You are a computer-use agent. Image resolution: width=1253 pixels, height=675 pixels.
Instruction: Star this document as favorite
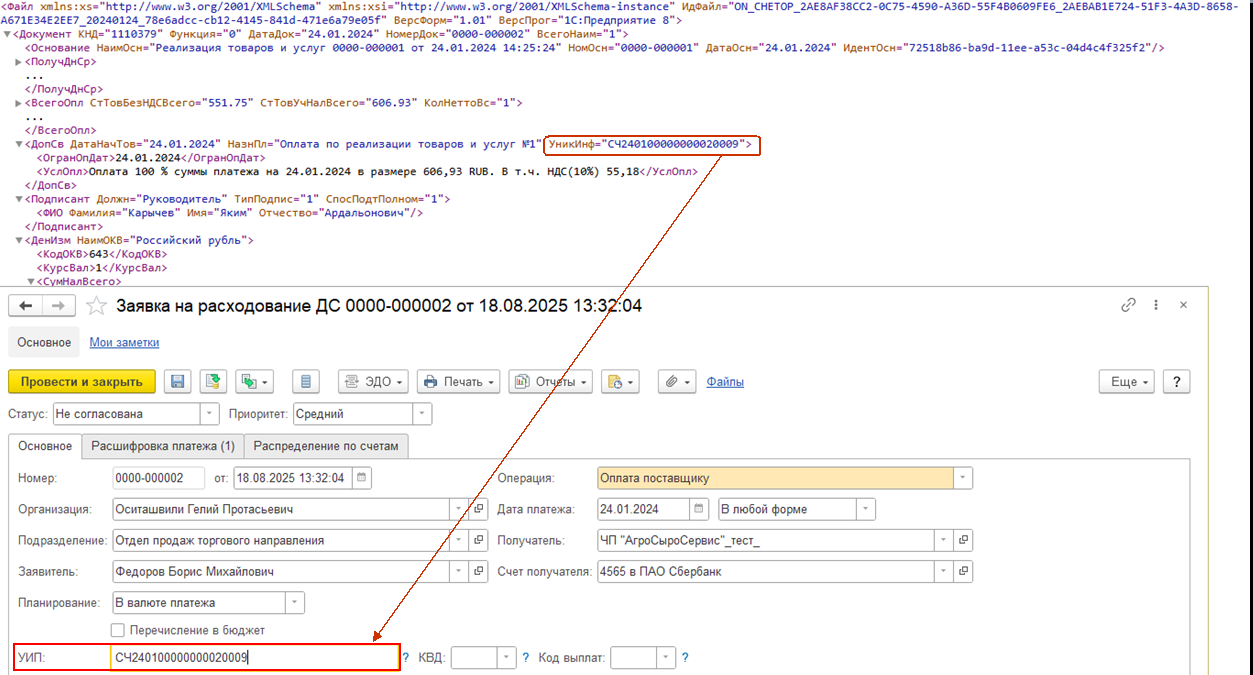pos(96,306)
